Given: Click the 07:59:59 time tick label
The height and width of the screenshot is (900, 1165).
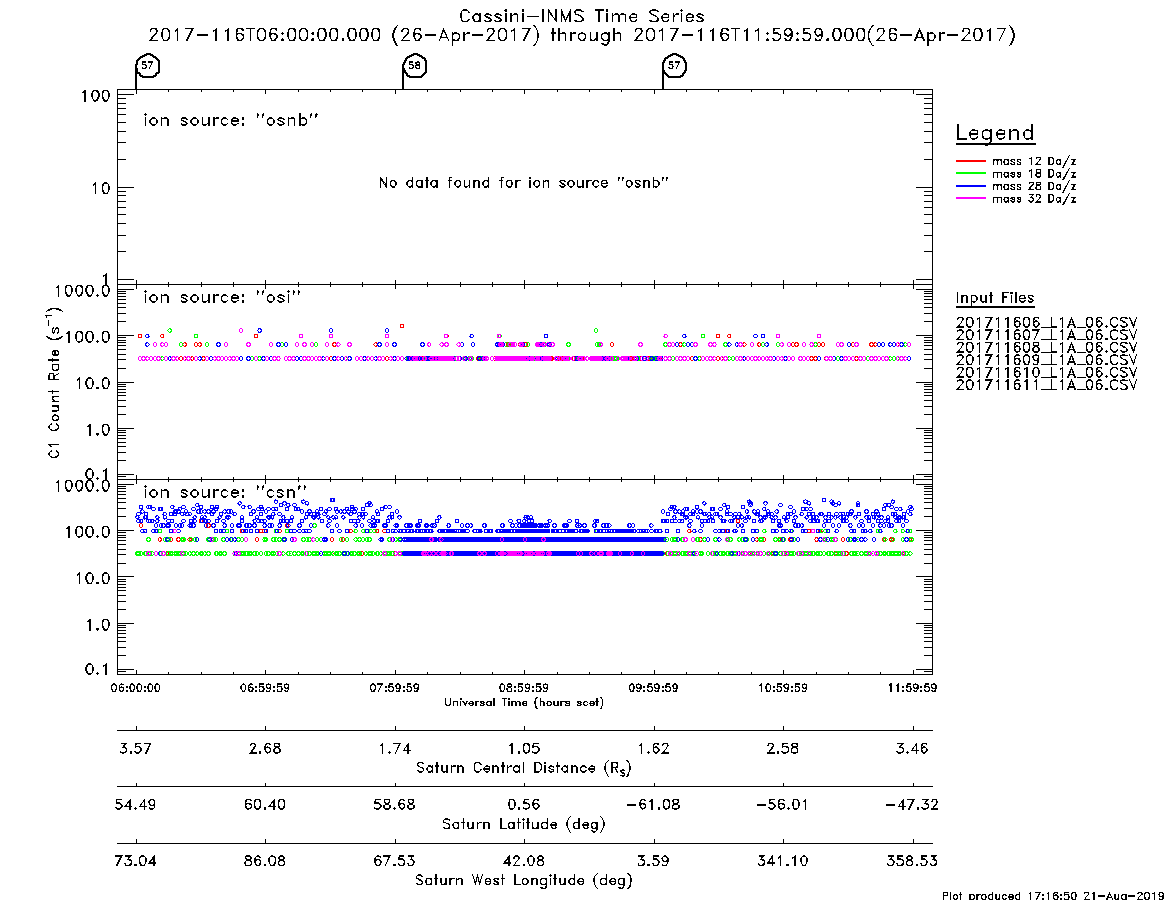Looking at the screenshot, I should coord(395,688).
